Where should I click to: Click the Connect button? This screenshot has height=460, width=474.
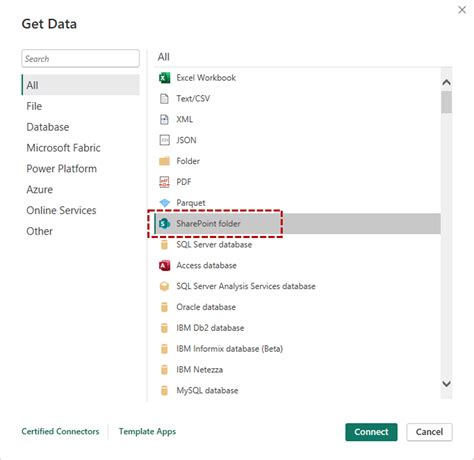pos(371,432)
